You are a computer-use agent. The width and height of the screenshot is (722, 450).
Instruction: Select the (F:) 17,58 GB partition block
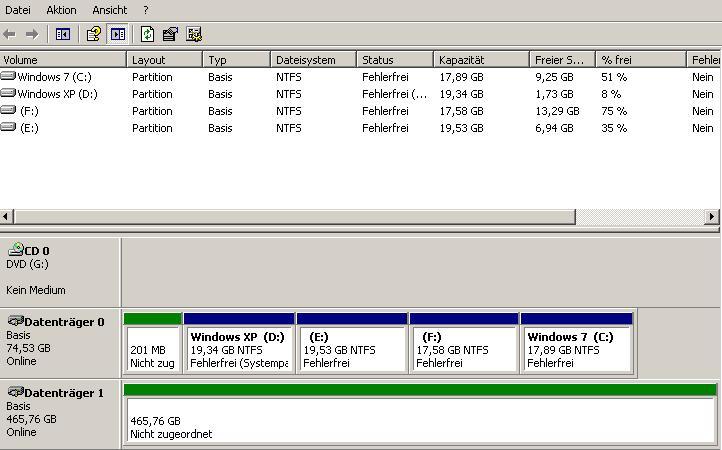tap(464, 343)
